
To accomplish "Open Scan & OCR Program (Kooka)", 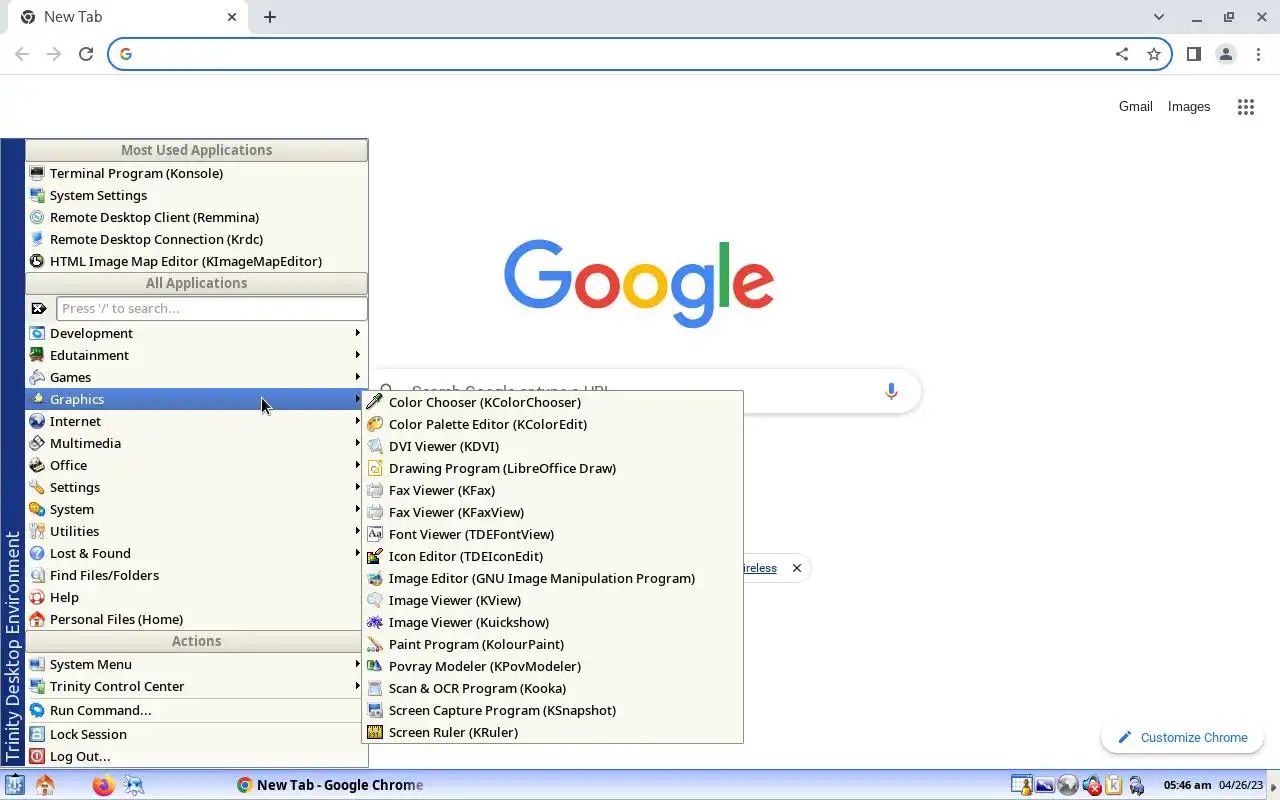I will [552, 688].
